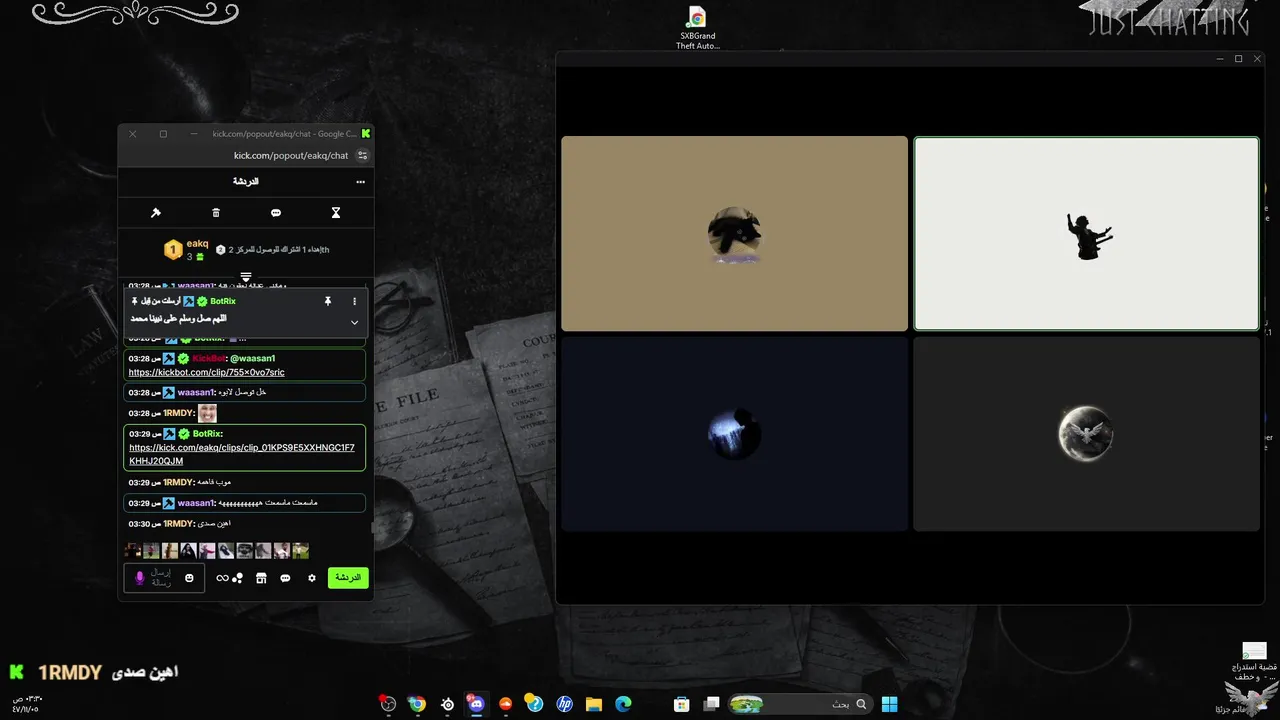The image size is (1280, 720).
Task: Open the Get Help question mark taskbar icon
Action: (534, 704)
